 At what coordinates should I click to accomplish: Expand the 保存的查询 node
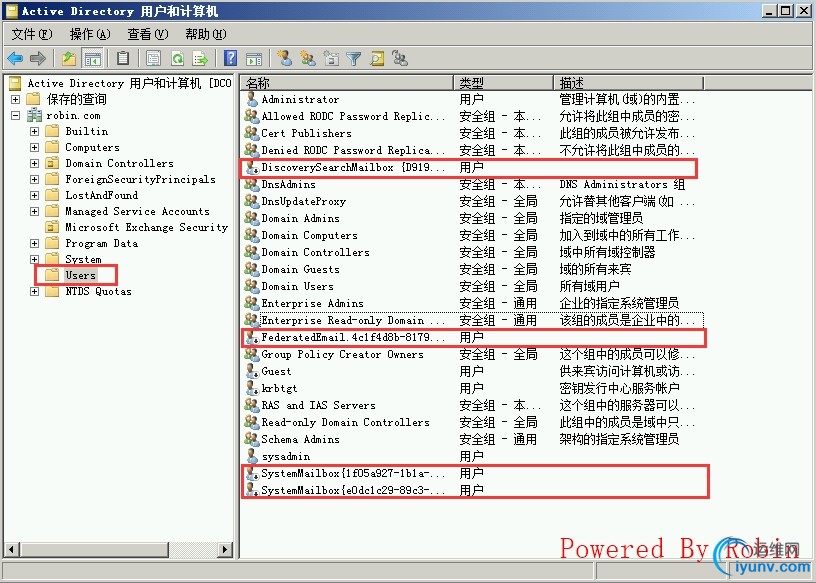tap(16, 99)
